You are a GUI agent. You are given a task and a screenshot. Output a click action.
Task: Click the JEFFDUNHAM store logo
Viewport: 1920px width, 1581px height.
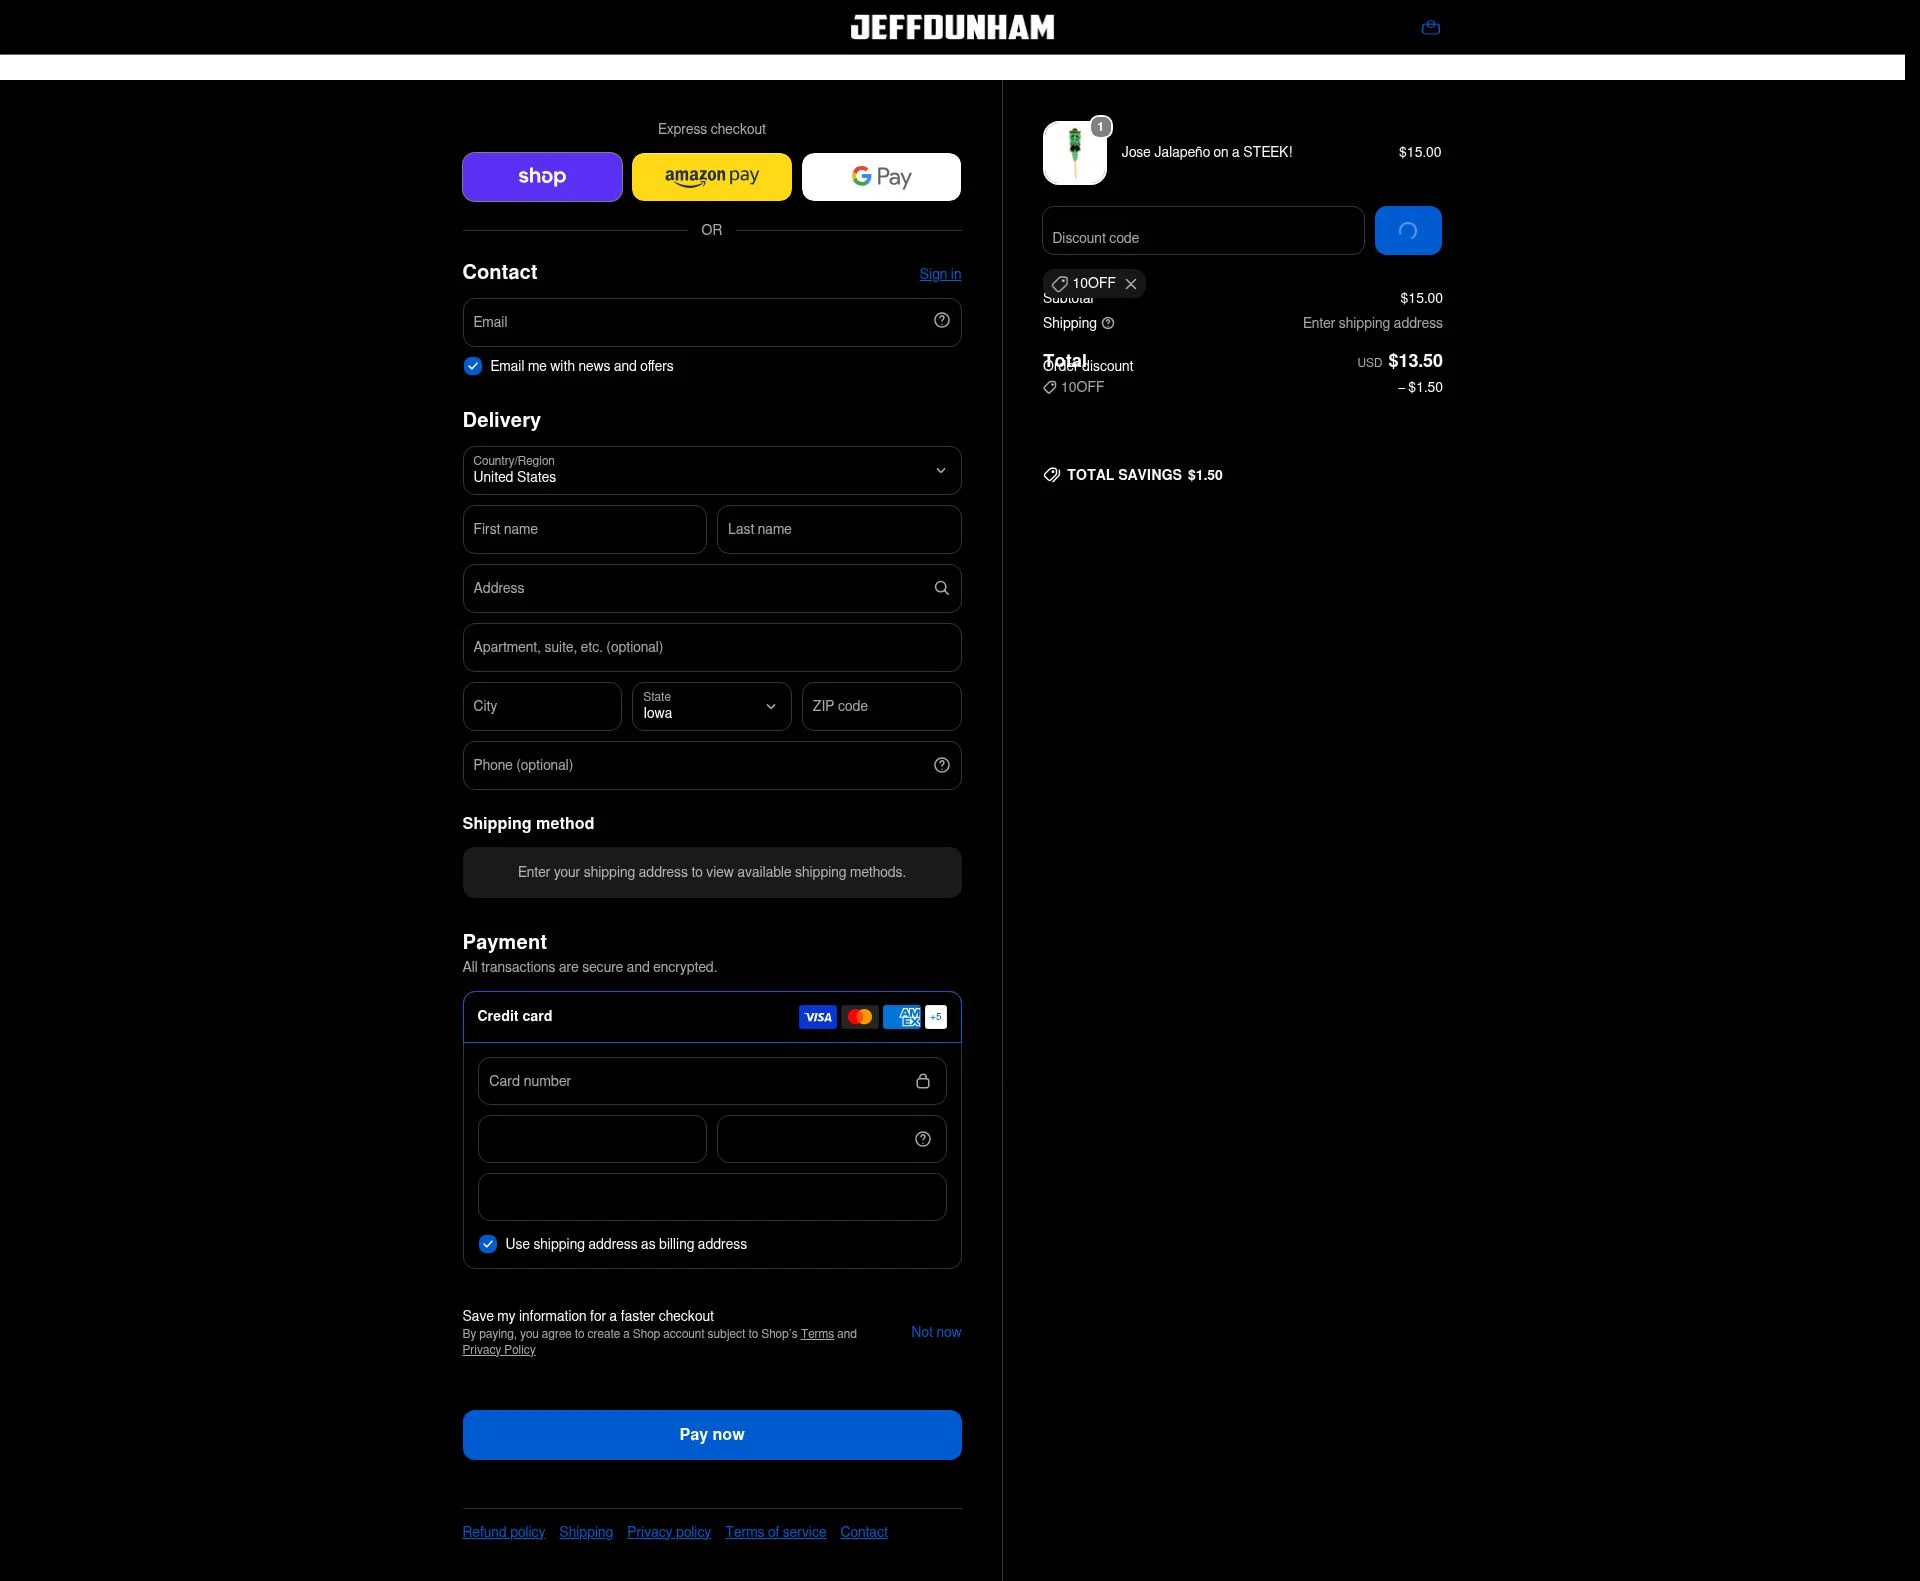(x=952, y=28)
